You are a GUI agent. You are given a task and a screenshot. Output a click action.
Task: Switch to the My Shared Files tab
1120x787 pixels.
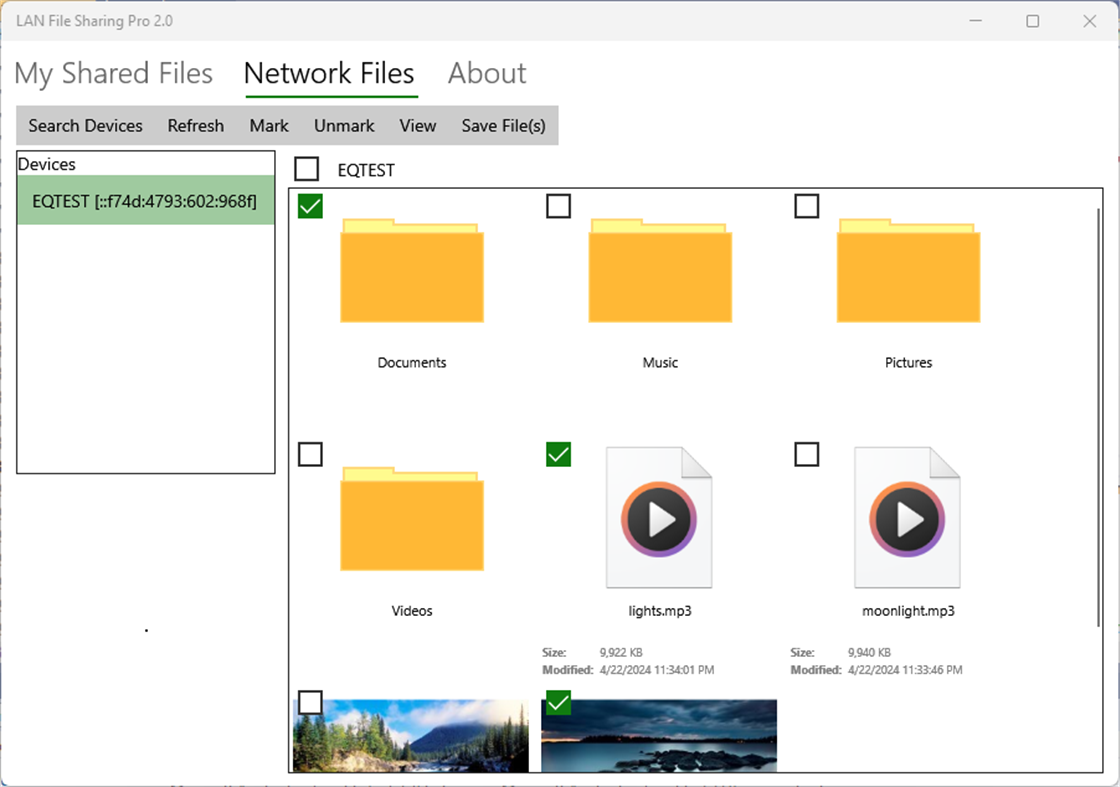[114, 73]
